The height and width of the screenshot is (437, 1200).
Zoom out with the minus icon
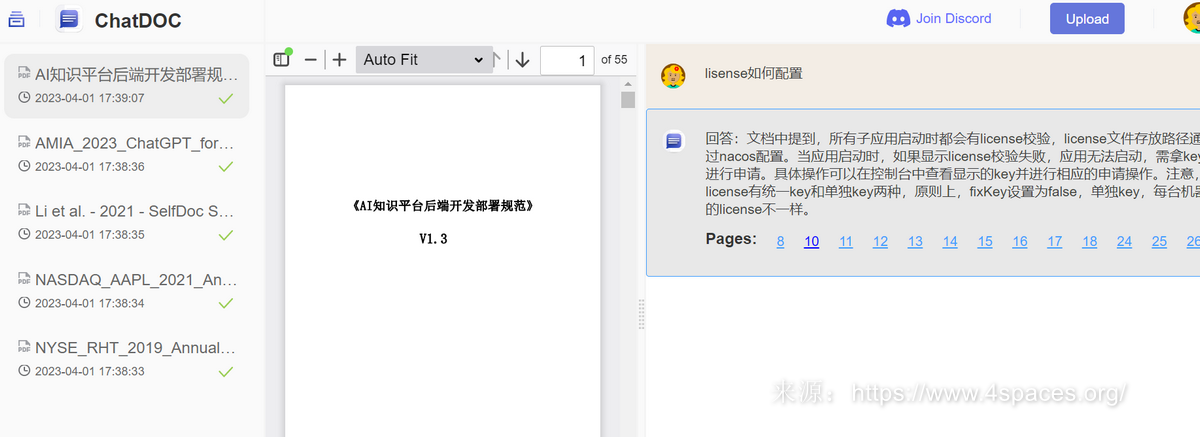[x=310, y=60]
